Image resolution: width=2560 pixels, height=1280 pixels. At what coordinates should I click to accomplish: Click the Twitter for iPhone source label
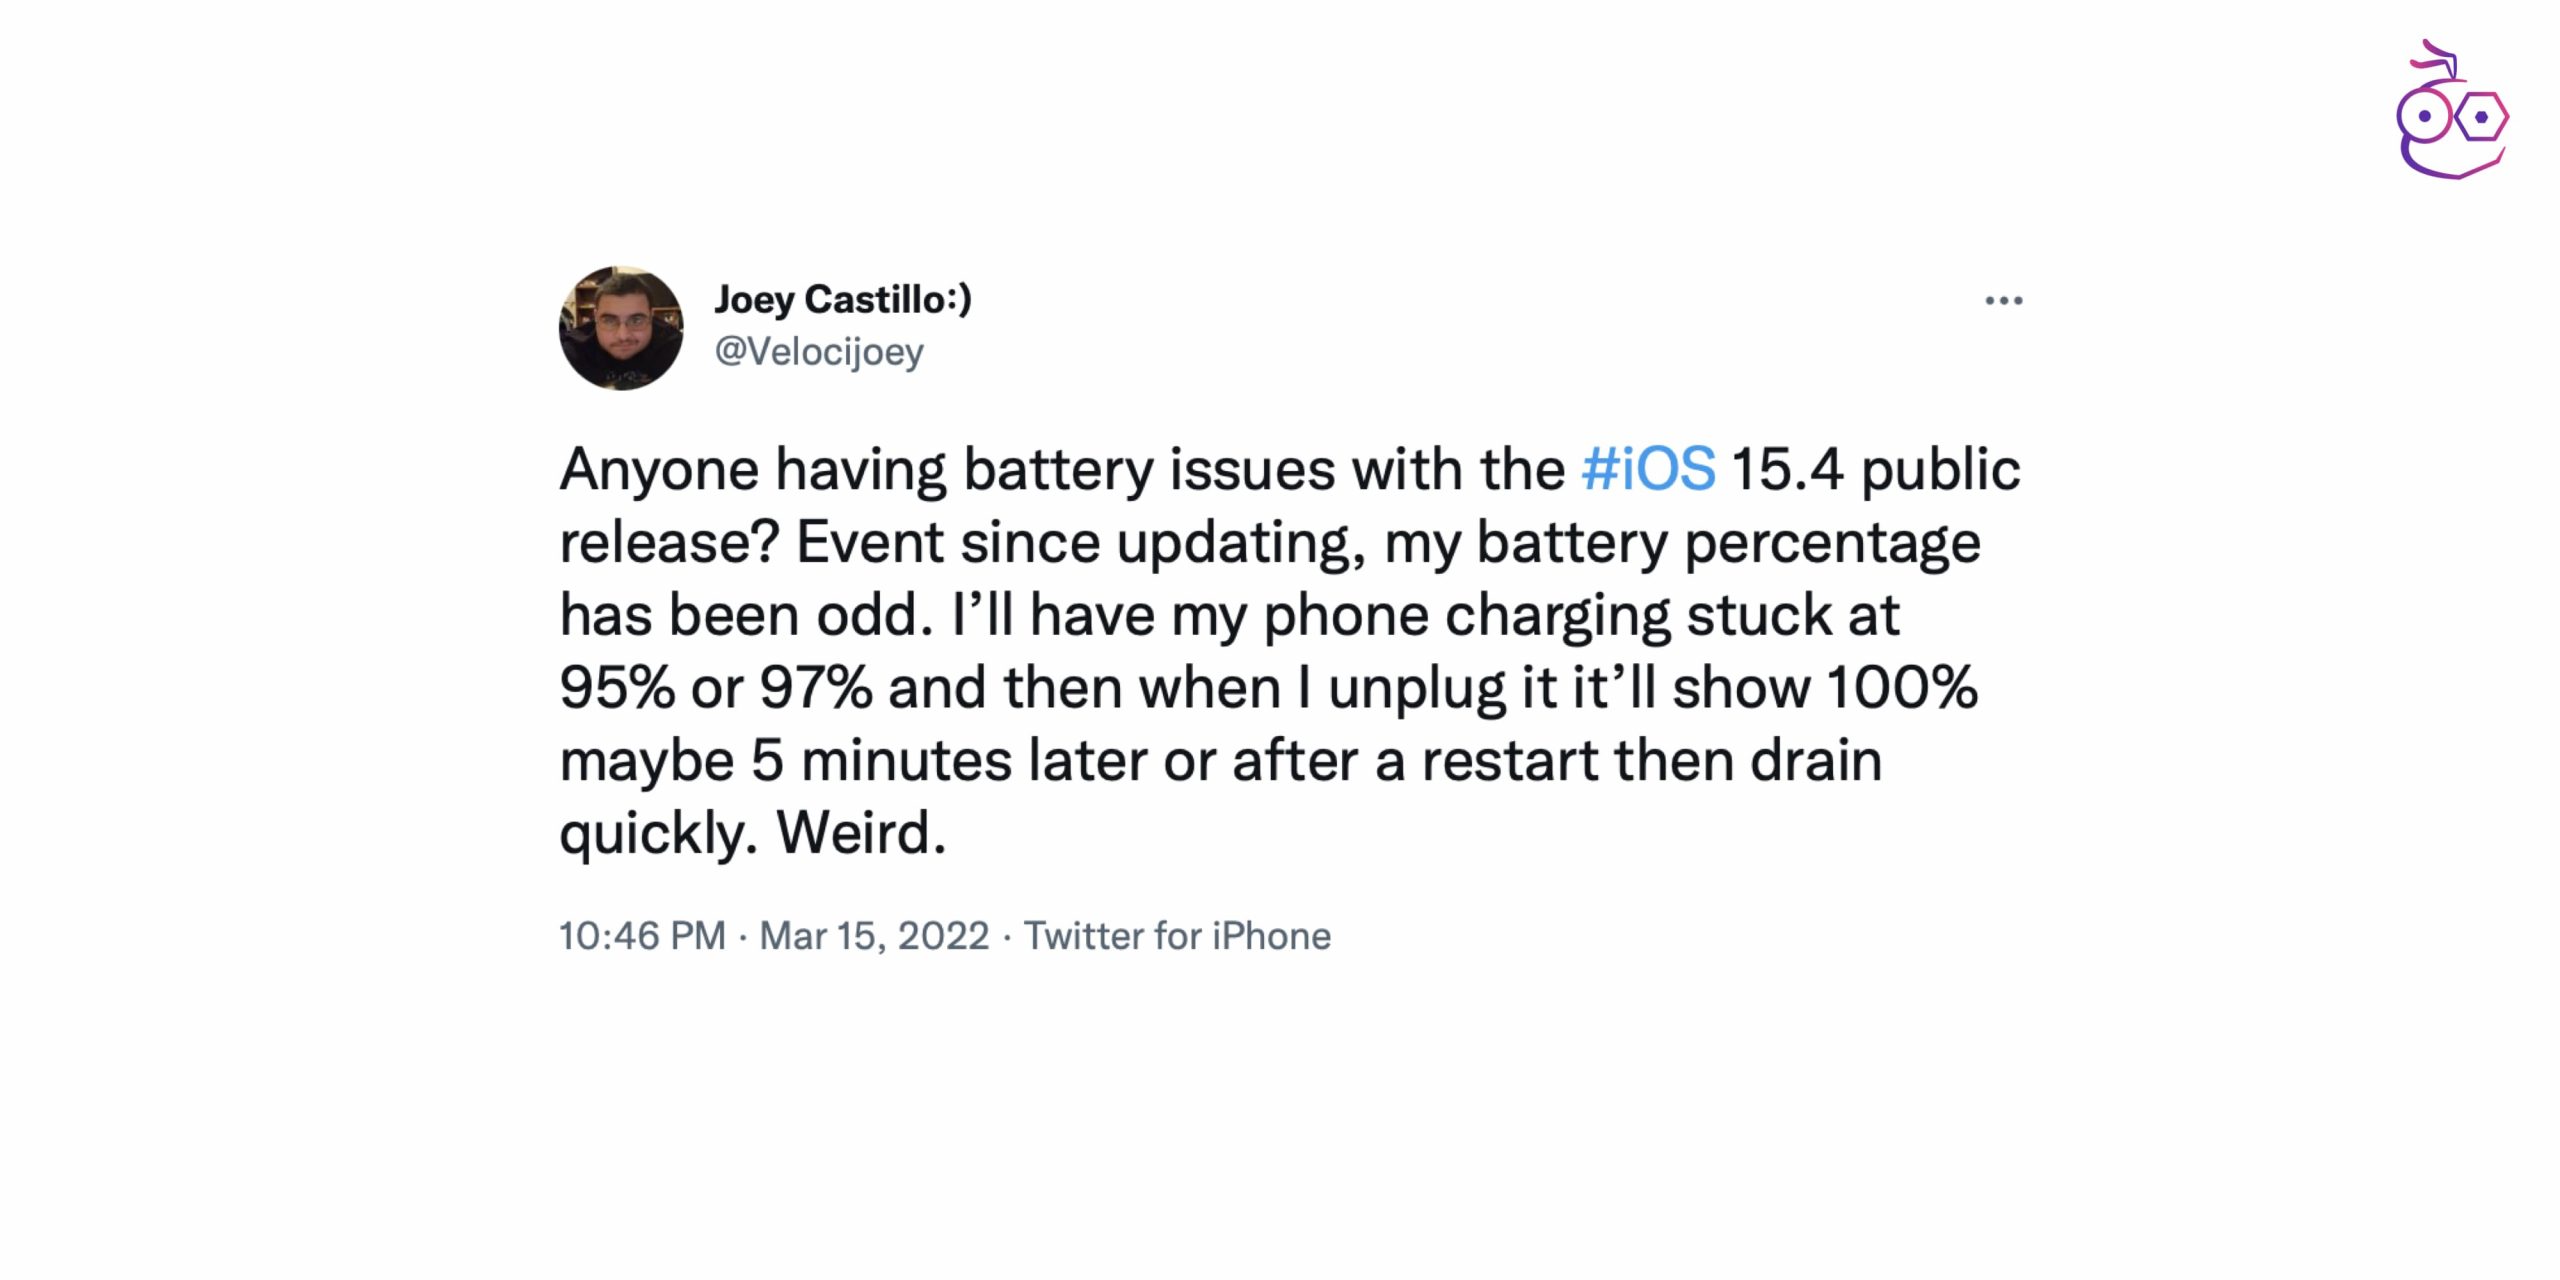coord(1177,936)
